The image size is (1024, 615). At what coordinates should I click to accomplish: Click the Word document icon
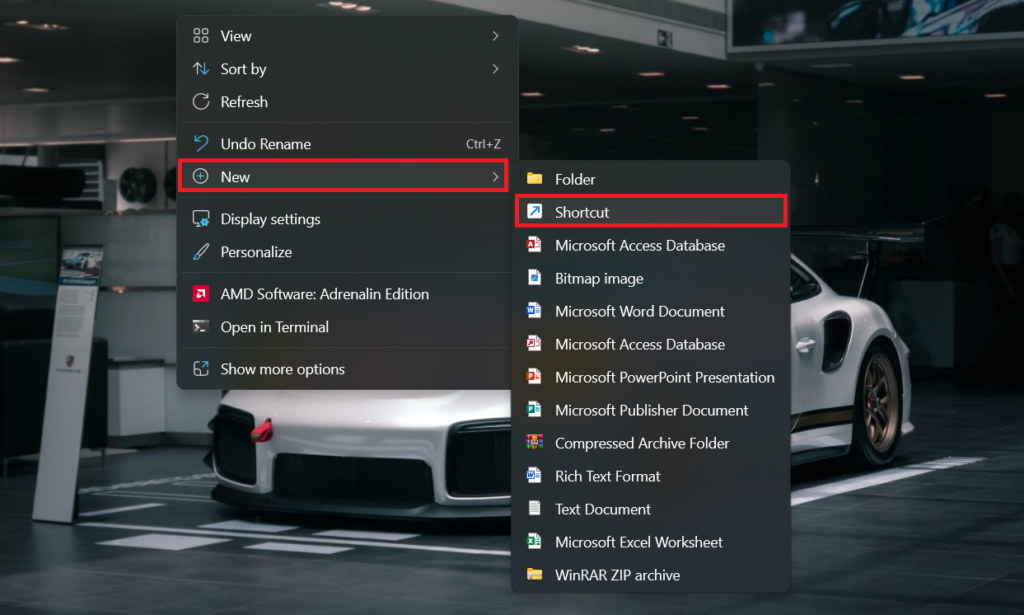click(x=535, y=311)
